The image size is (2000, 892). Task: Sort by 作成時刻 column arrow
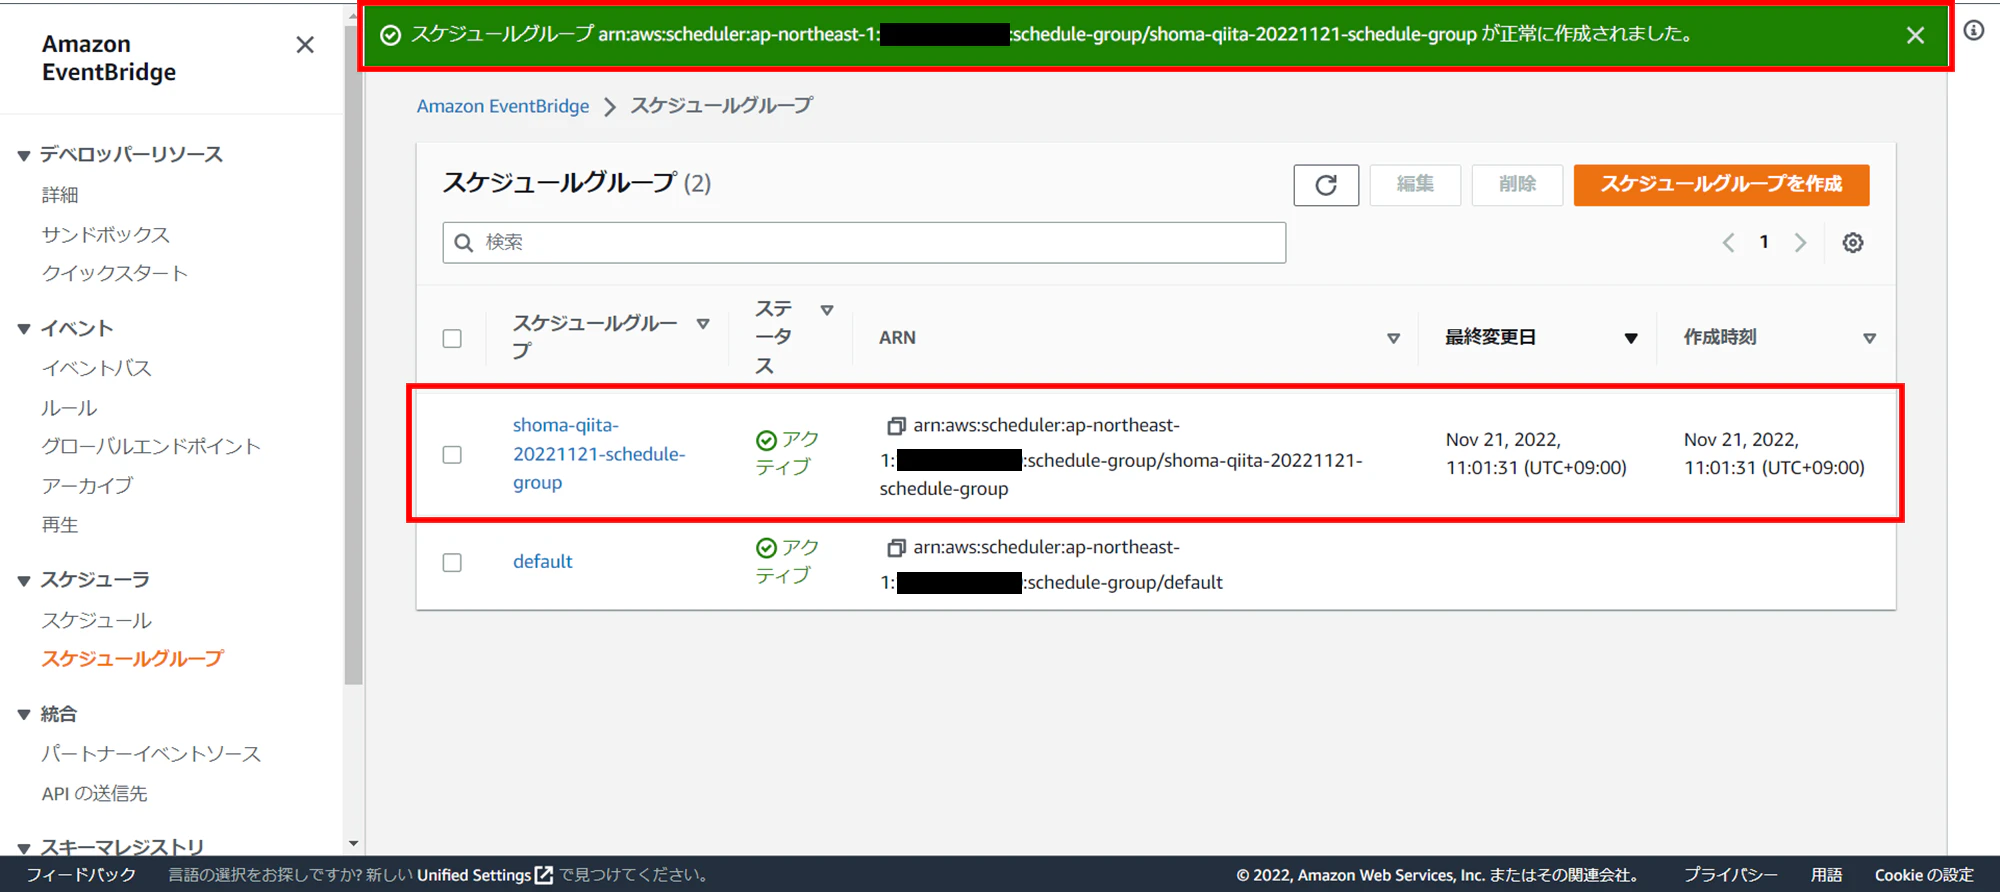tap(1869, 338)
